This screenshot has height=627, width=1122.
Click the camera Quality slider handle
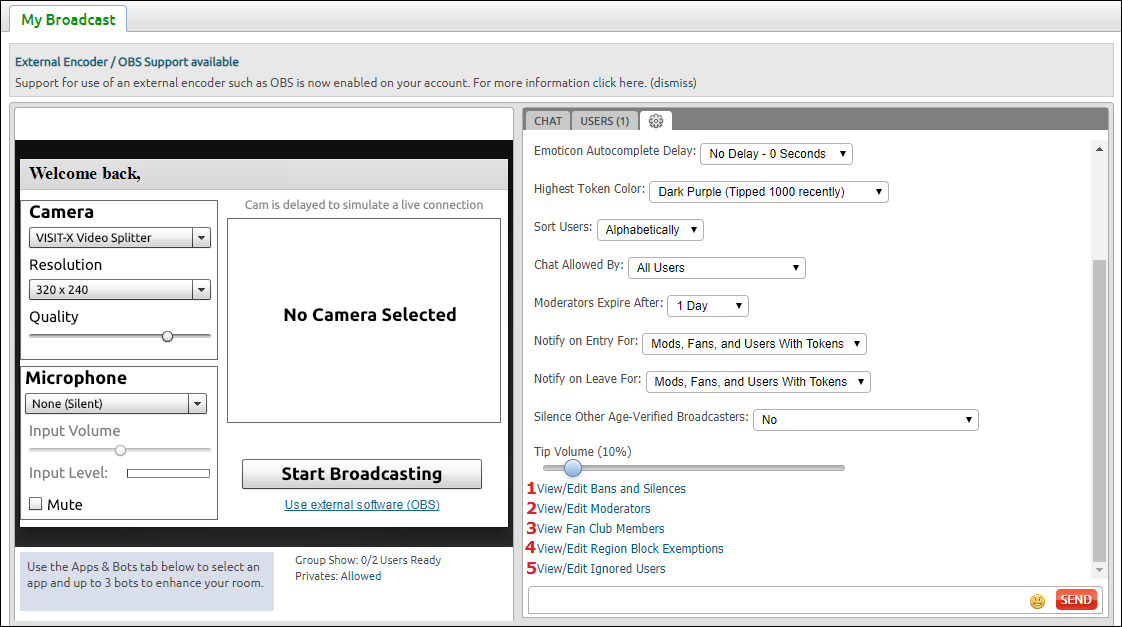(x=167, y=337)
